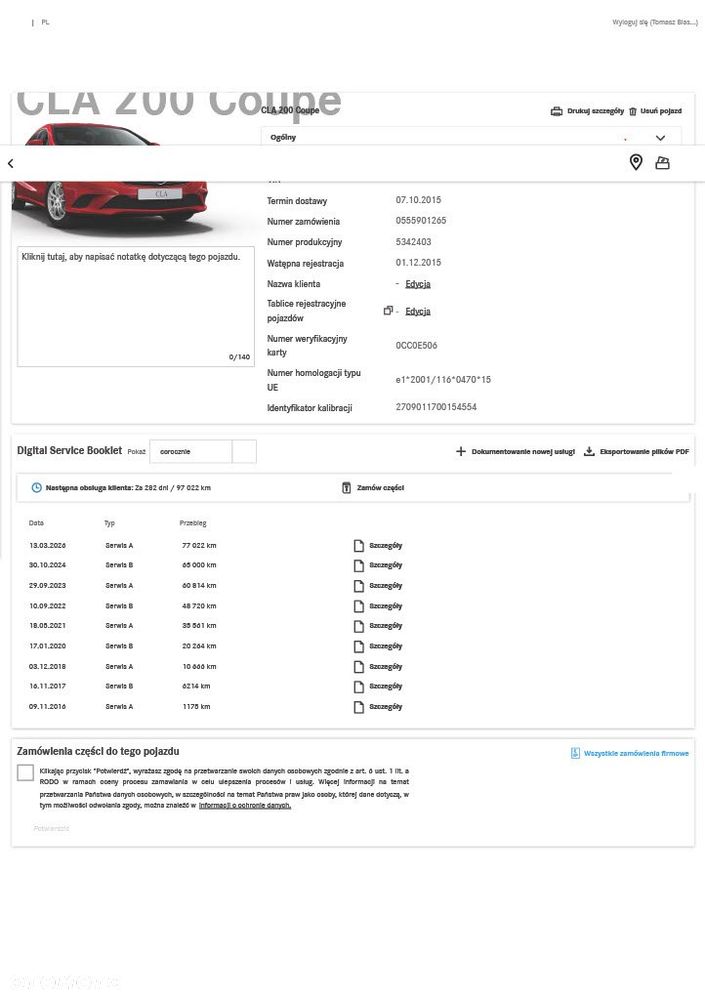
Task: Open Szczegóły for the 17.01.2020 service
Action: pyautogui.click(x=385, y=646)
